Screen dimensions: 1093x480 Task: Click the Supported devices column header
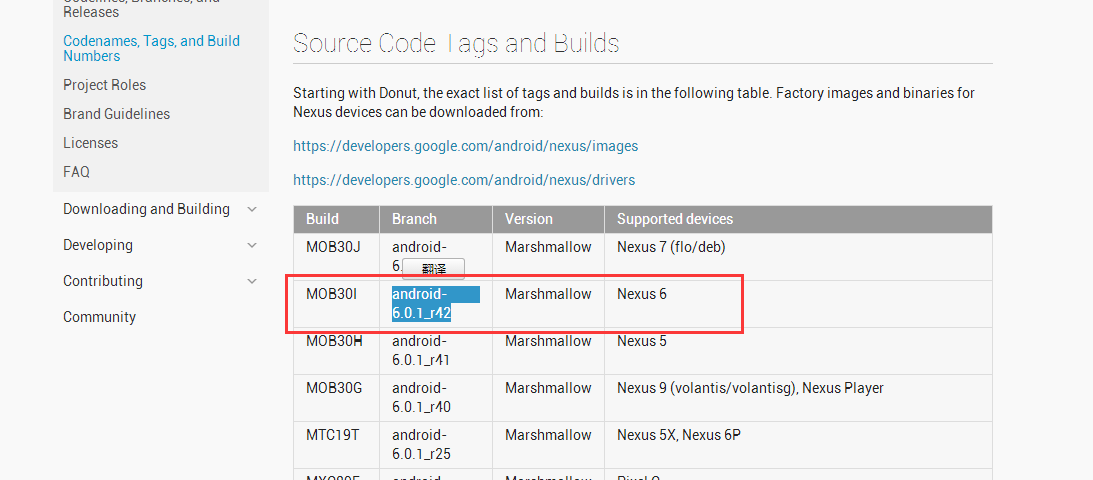point(674,219)
